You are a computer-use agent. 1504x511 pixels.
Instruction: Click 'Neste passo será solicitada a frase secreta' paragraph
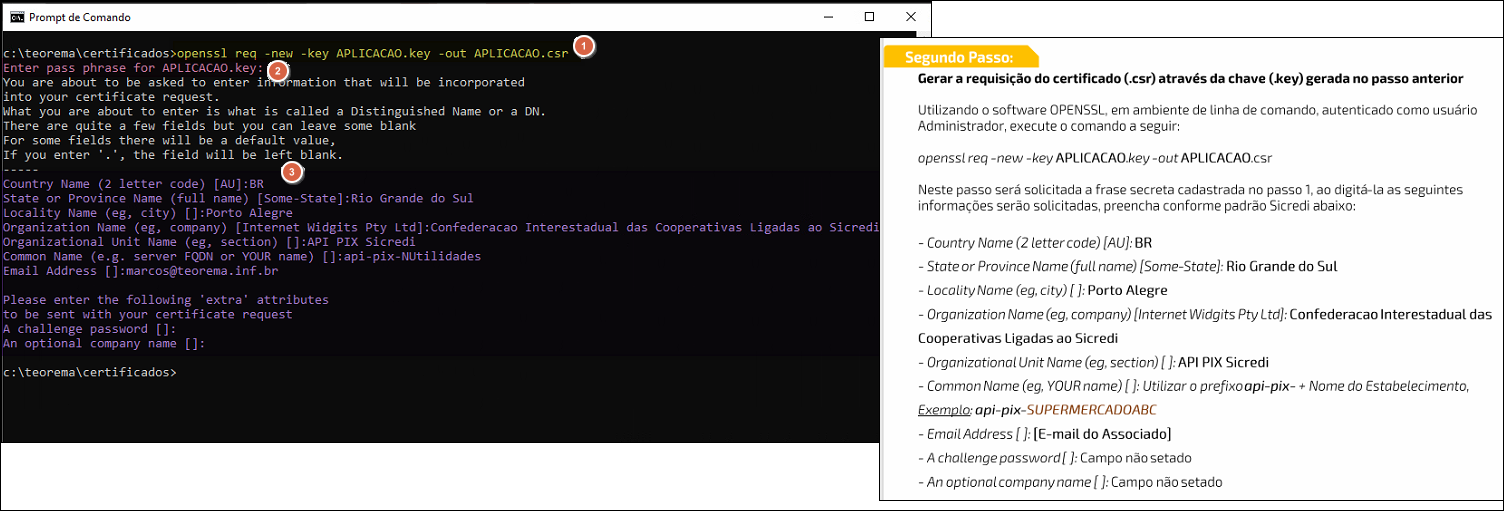coord(1190,197)
